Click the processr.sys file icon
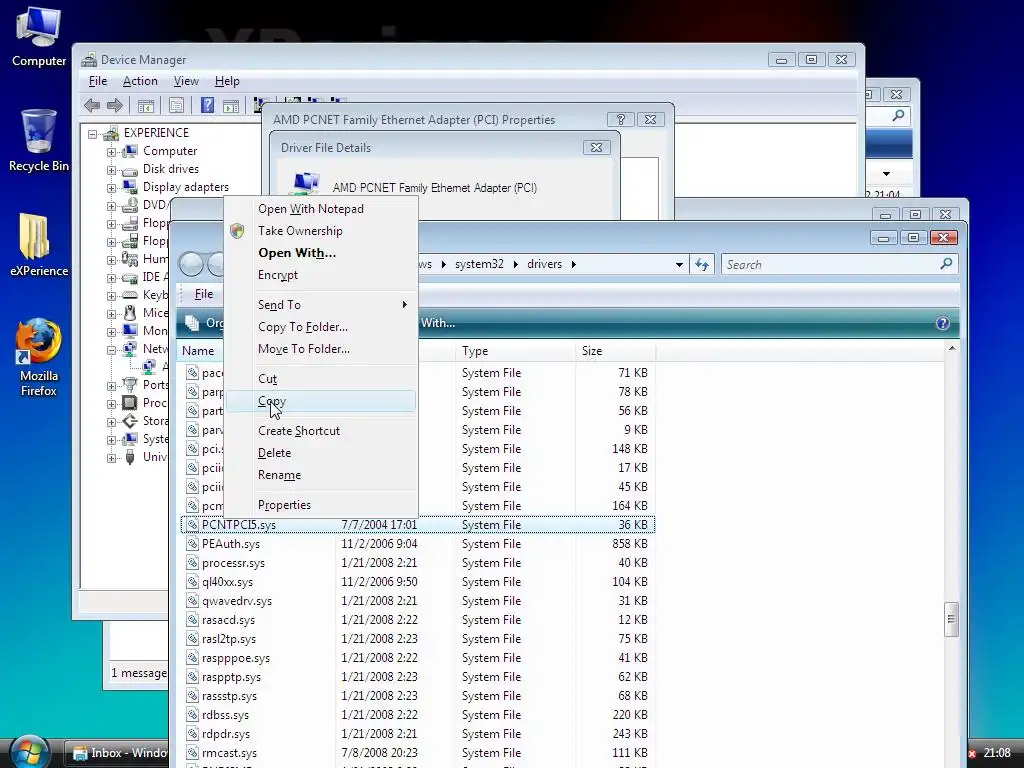The width and height of the screenshot is (1024, 768). coord(192,562)
